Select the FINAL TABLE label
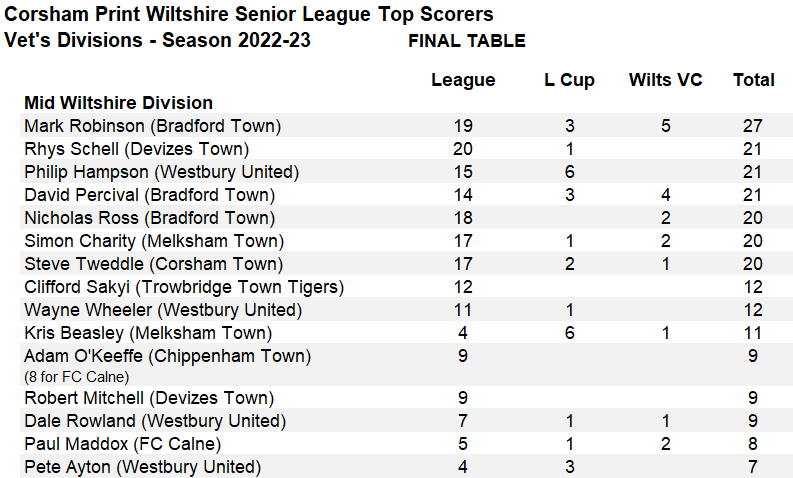The height and width of the screenshot is (478, 793). click(x=466, y=41)
